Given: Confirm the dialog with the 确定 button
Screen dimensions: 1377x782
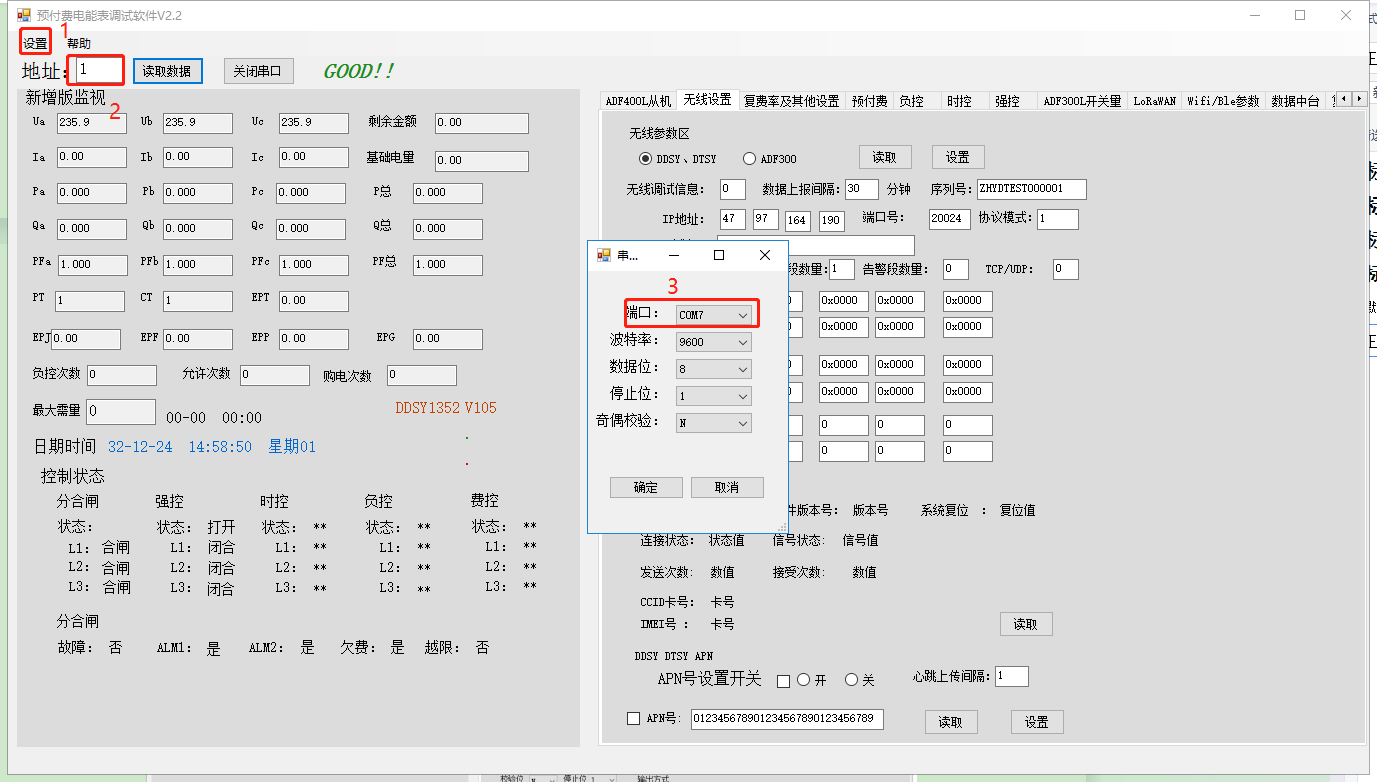Looking at the screenshot, I should (x=646, y=487).
